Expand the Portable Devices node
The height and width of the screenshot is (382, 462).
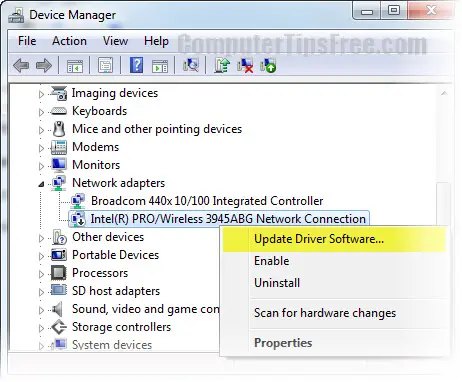[41, 256]
